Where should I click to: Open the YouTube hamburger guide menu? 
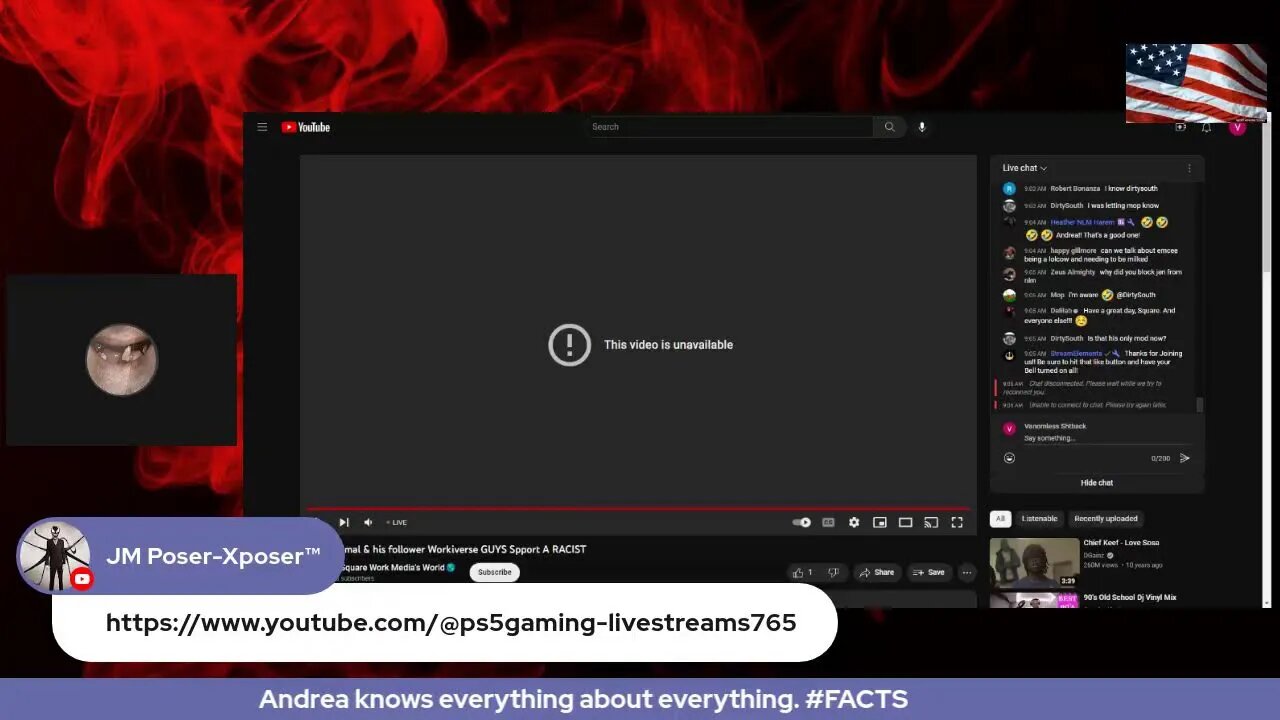pyautogui.click(x=262, y=127)
